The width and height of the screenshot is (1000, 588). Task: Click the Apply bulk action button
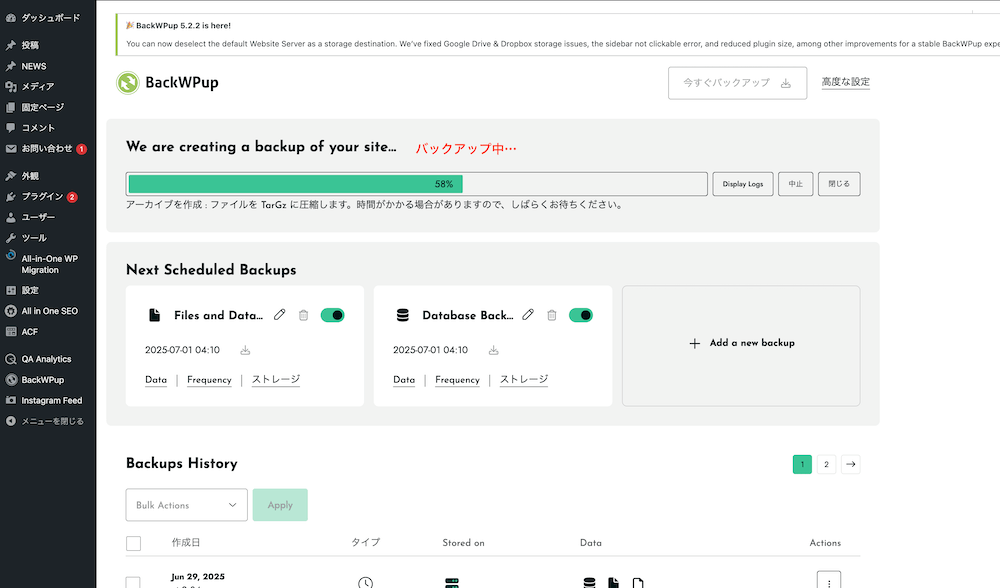click(x=280, y=505)
